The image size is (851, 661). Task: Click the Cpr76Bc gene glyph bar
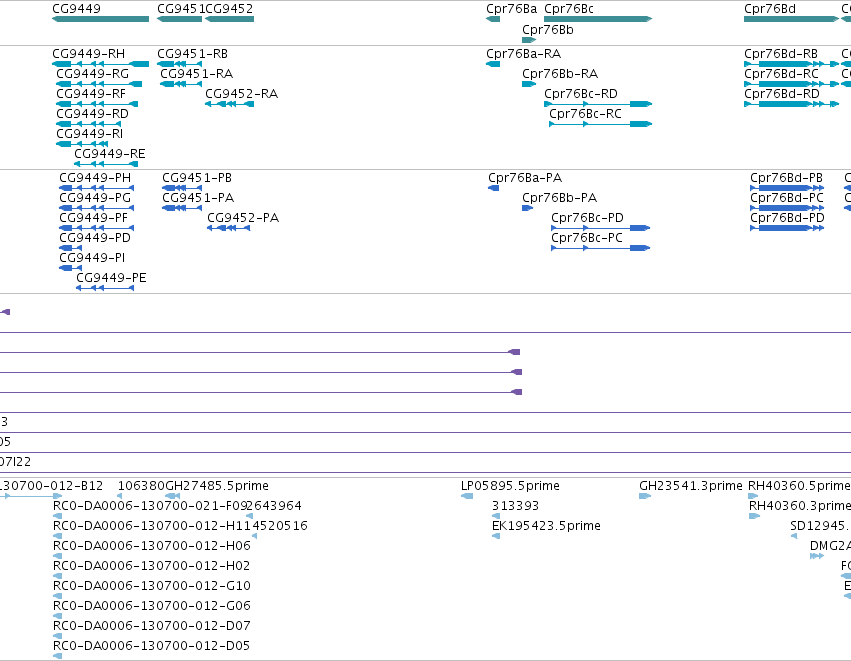click(x=598, y=19)
